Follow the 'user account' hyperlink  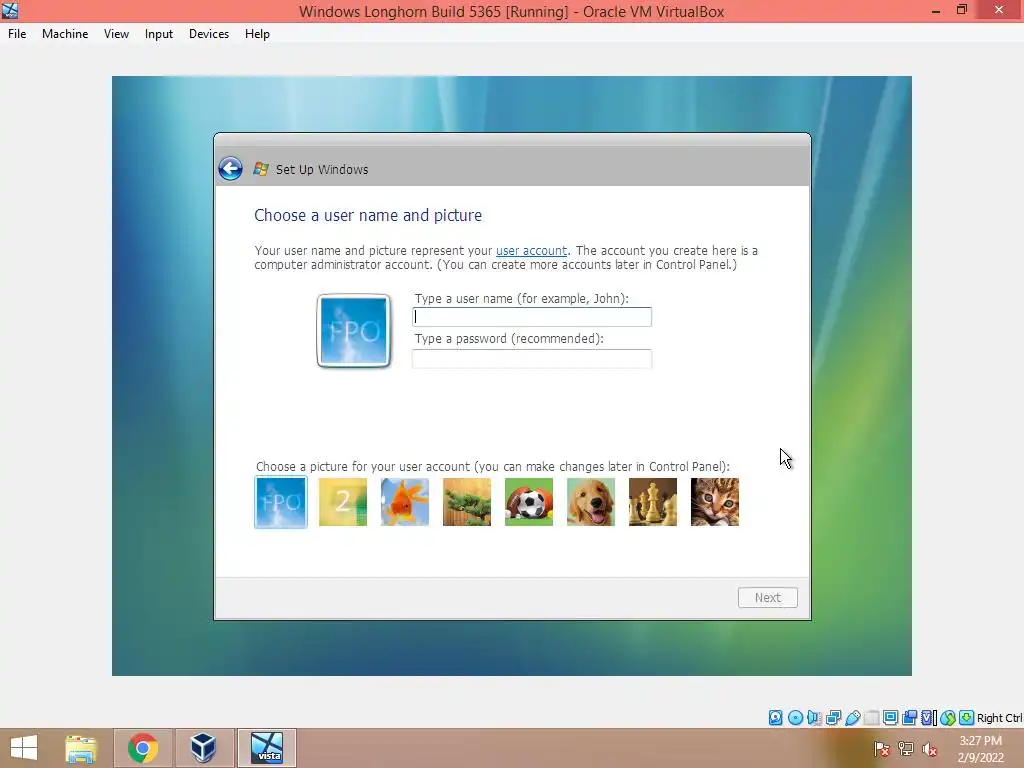tap(532, 251)
